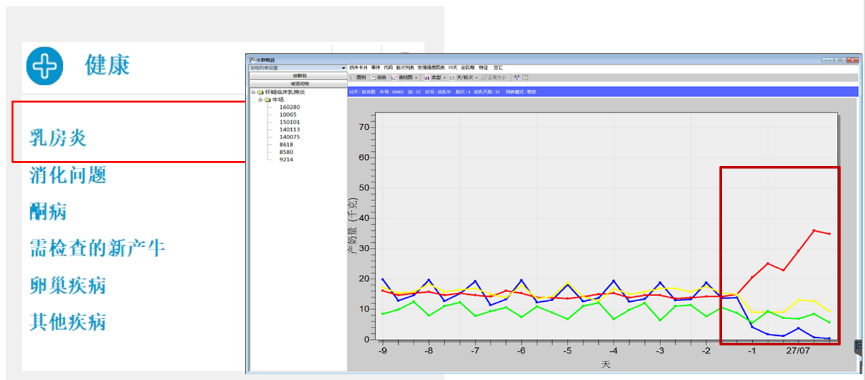Open the 天/胎次 dropdown arrow

476,78
